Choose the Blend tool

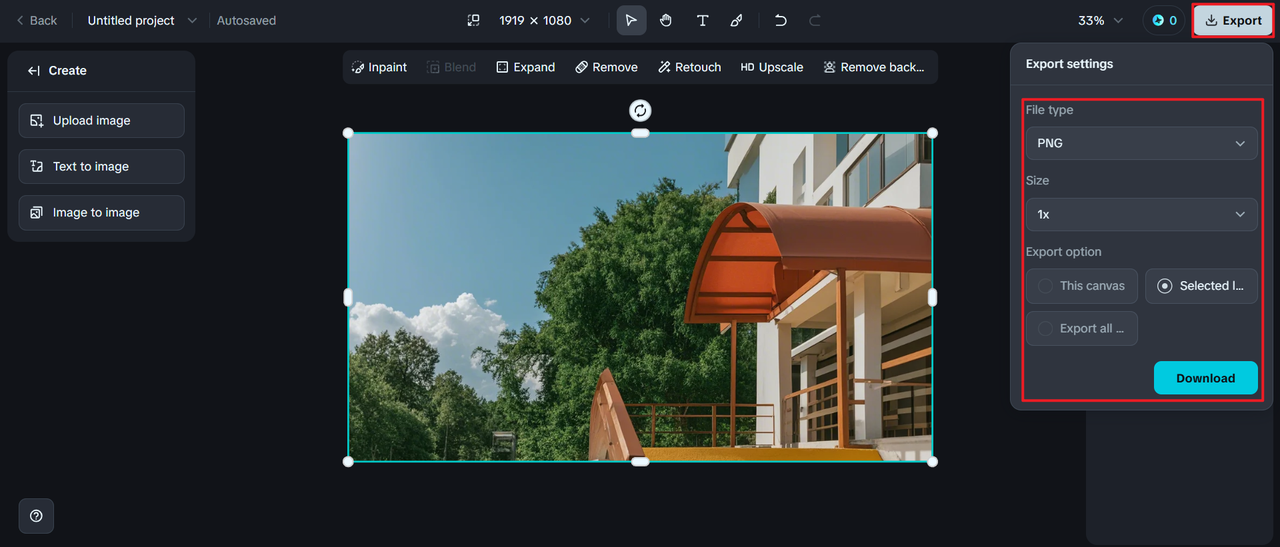(452, 67)
